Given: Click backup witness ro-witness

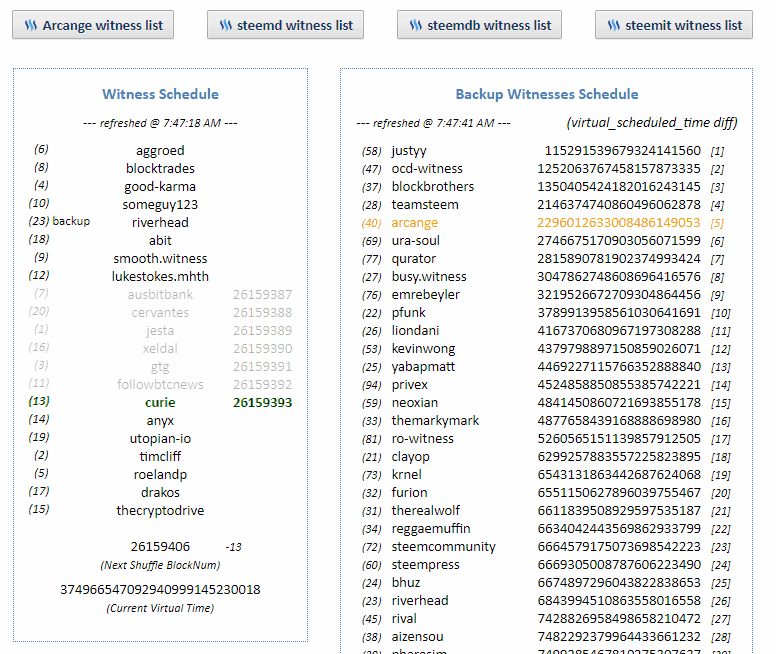Looking at the screenshot, I should (423, 439).
